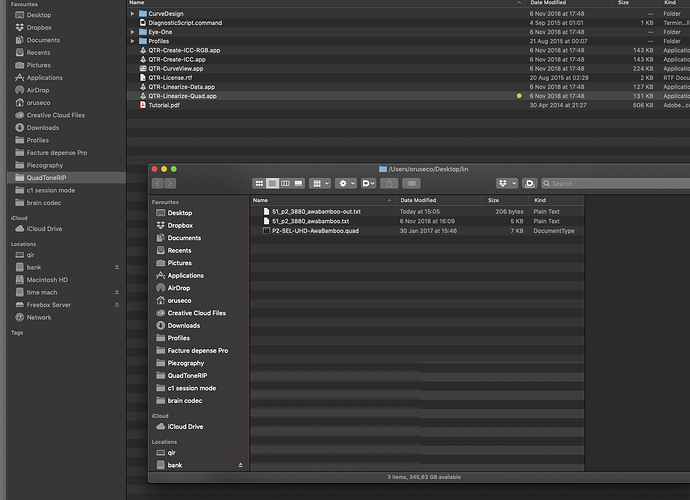The image size is (690, 500).
Task: Select Macintosh HD in the sidebar
Action: coord(48,280)
